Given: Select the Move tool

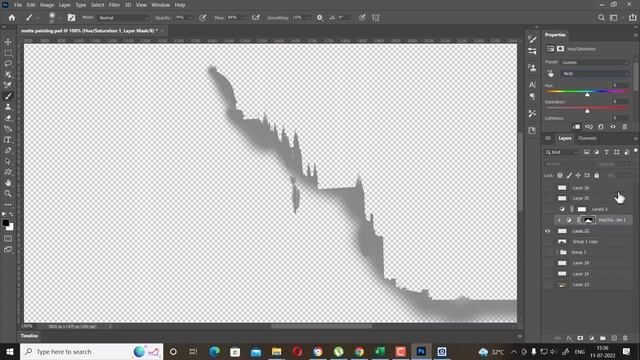Looking at the screenshot, I should click(8, 42).
